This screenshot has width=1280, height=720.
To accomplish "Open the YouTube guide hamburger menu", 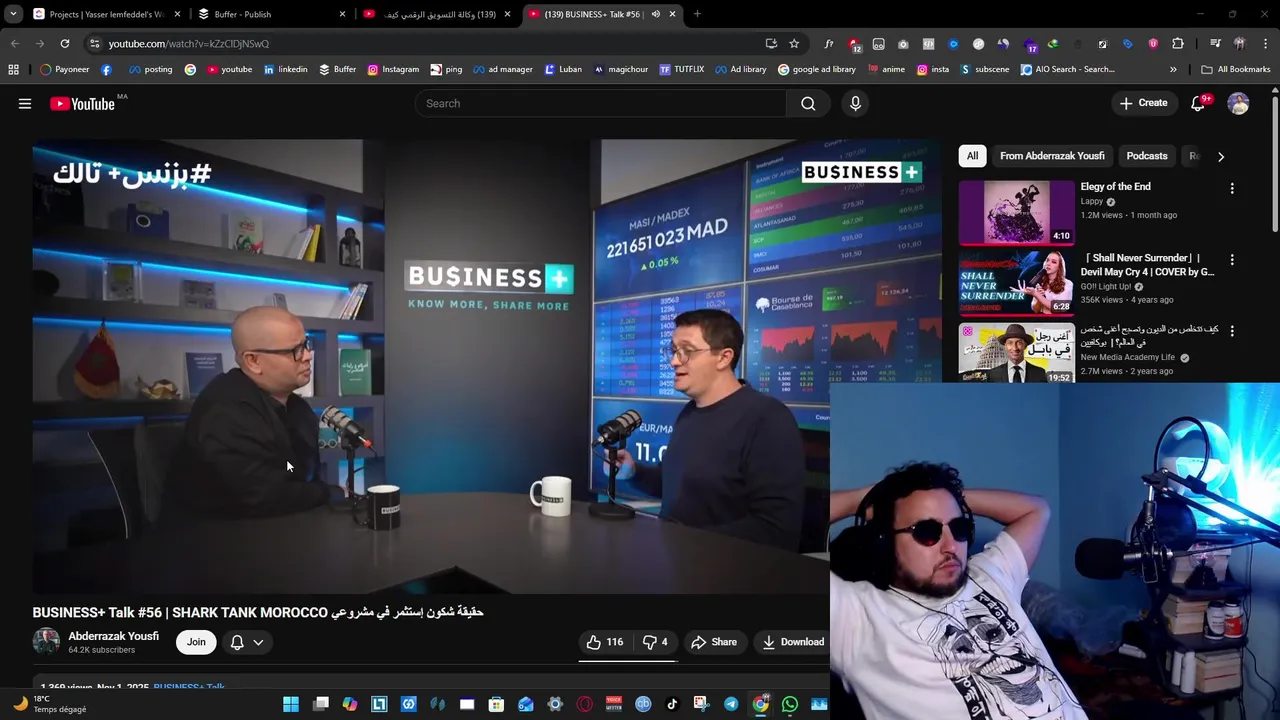I will [x=25, y=104].
